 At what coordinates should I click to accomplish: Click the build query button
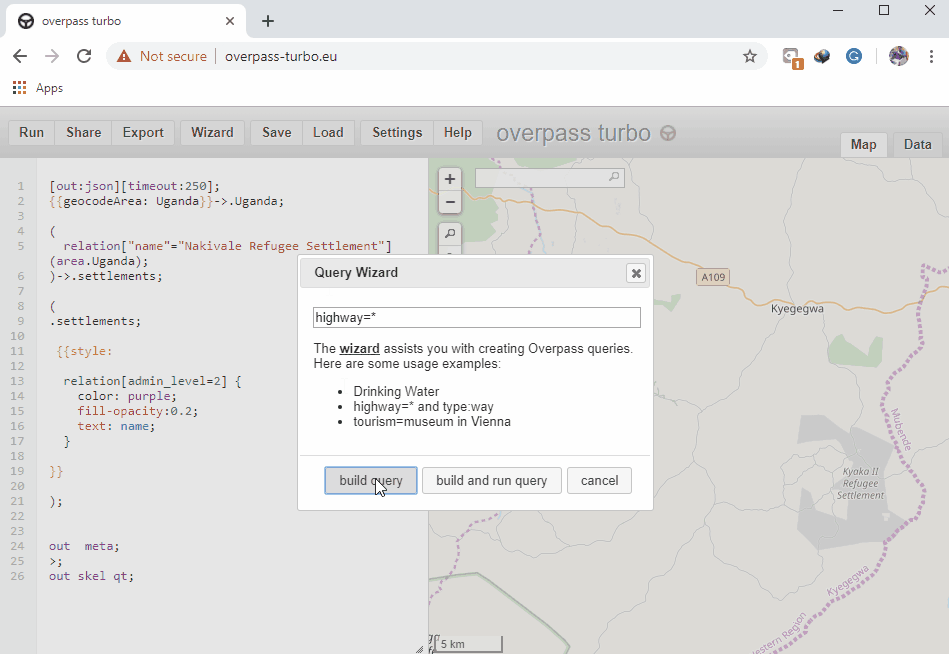(370, 481)
